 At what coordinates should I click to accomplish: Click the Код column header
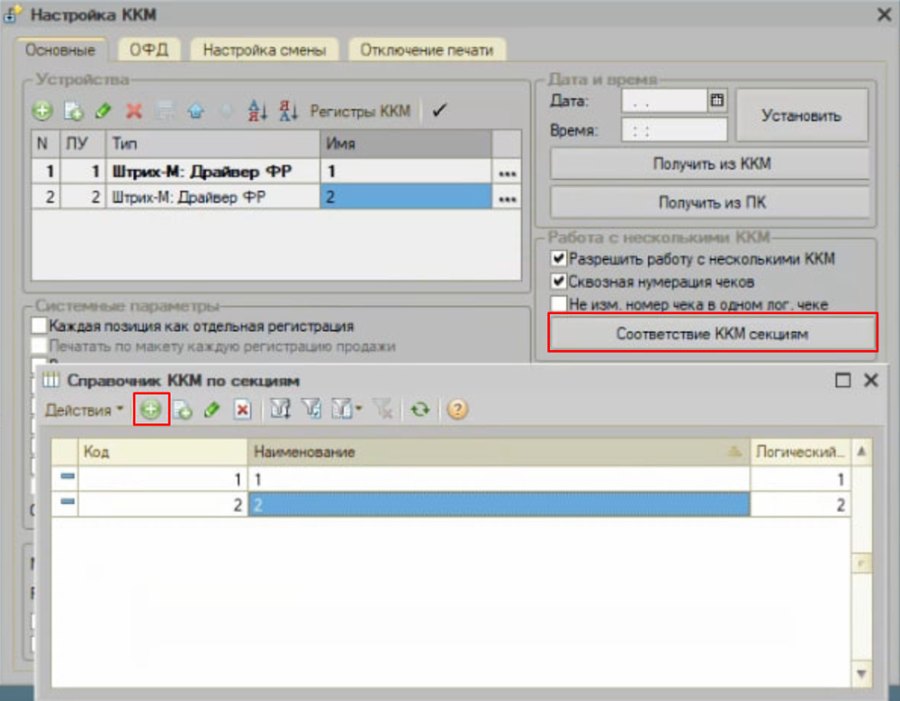click(163, 452)
